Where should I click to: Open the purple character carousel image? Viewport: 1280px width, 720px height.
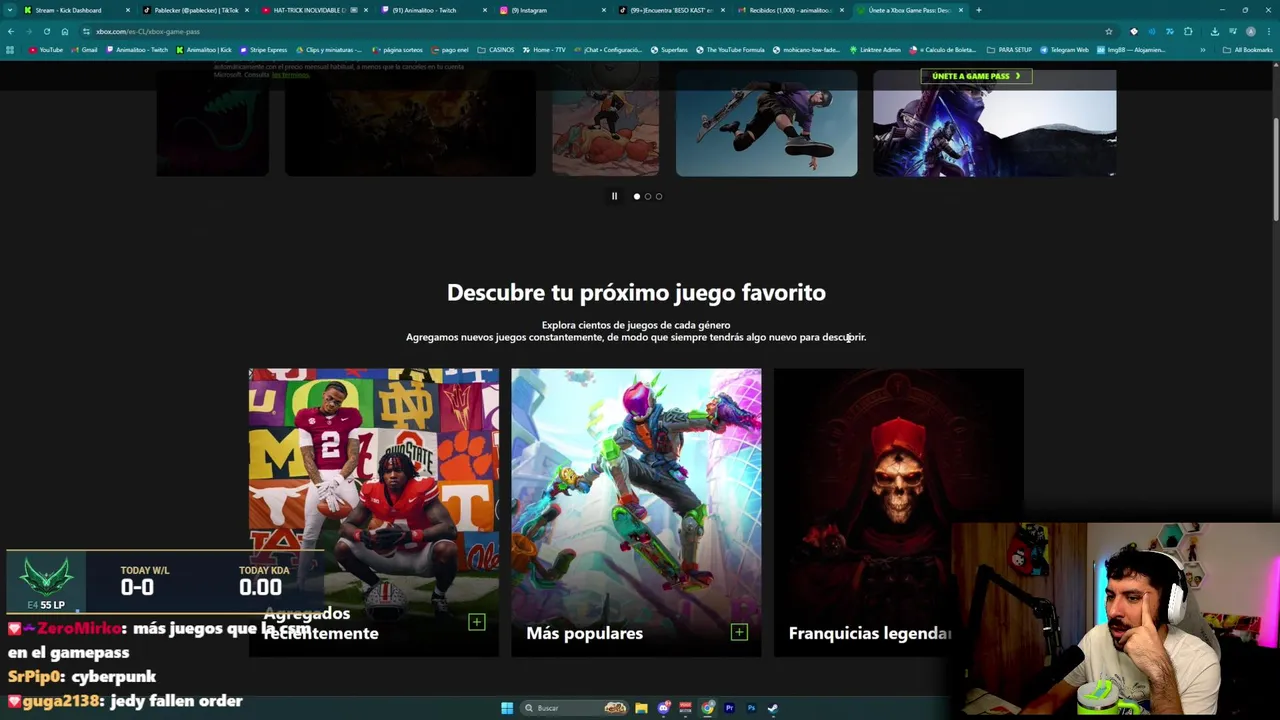click(x=994, y=123)
